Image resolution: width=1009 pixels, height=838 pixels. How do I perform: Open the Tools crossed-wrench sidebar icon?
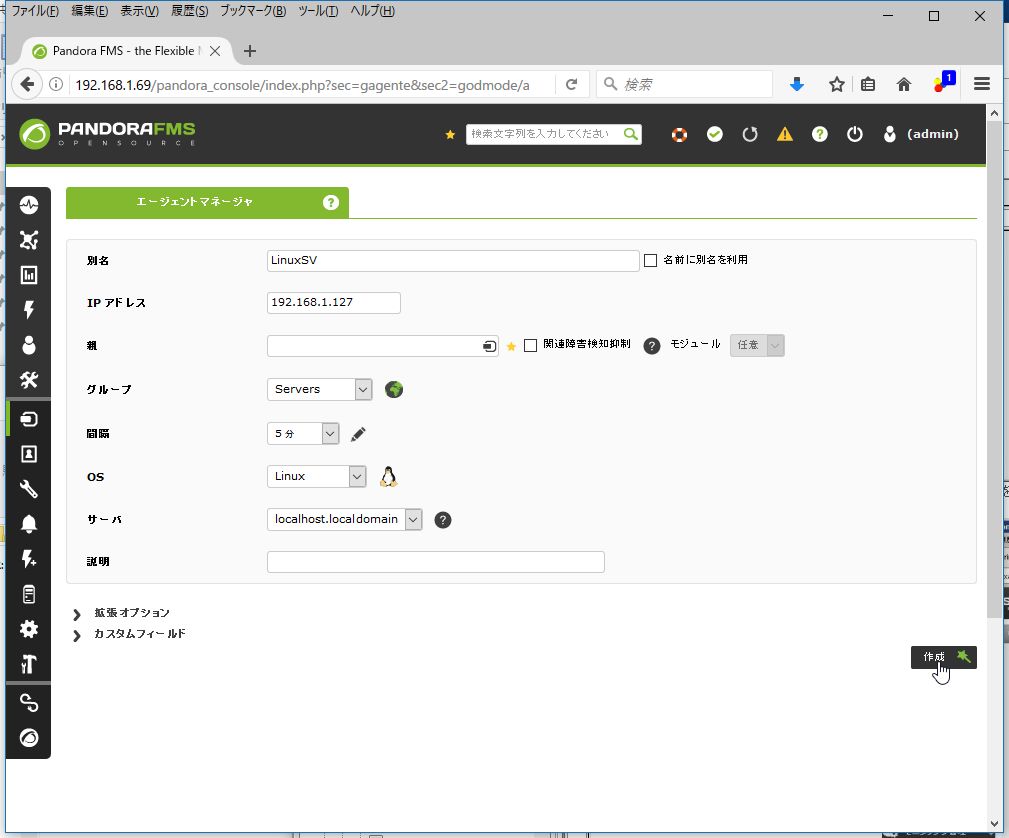pos(29,380)
